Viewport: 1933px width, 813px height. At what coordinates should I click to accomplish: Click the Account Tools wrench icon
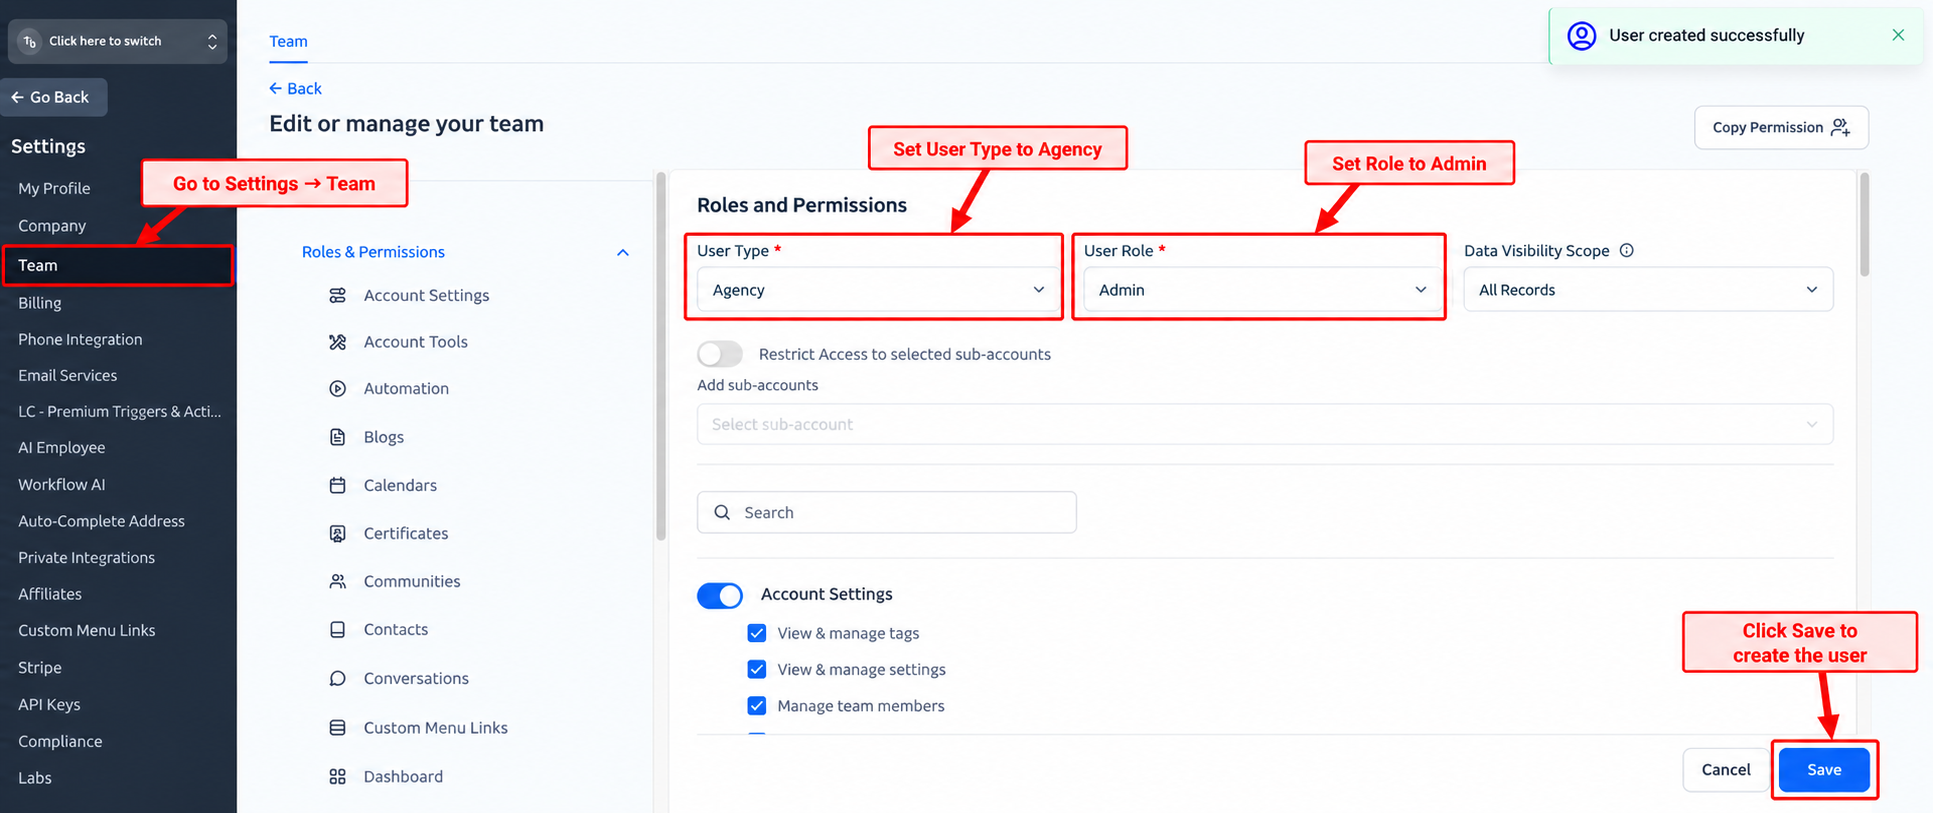(337, 342)
